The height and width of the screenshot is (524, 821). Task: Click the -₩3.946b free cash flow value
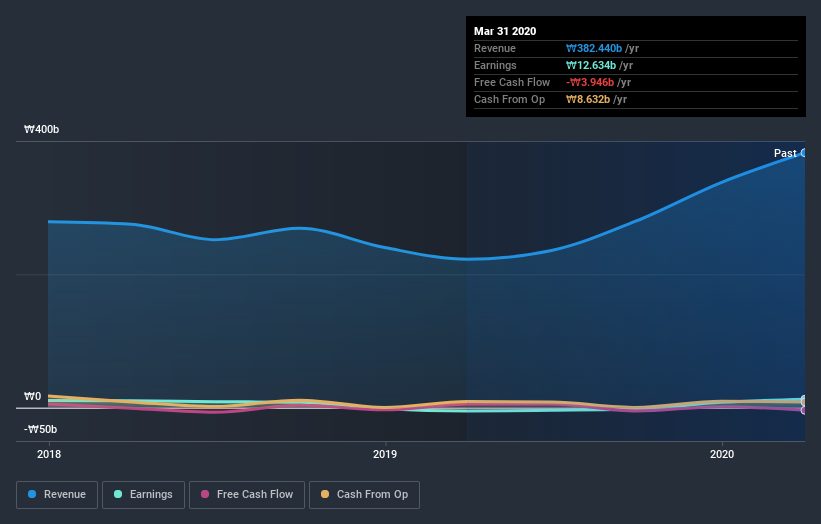(590, 82)
